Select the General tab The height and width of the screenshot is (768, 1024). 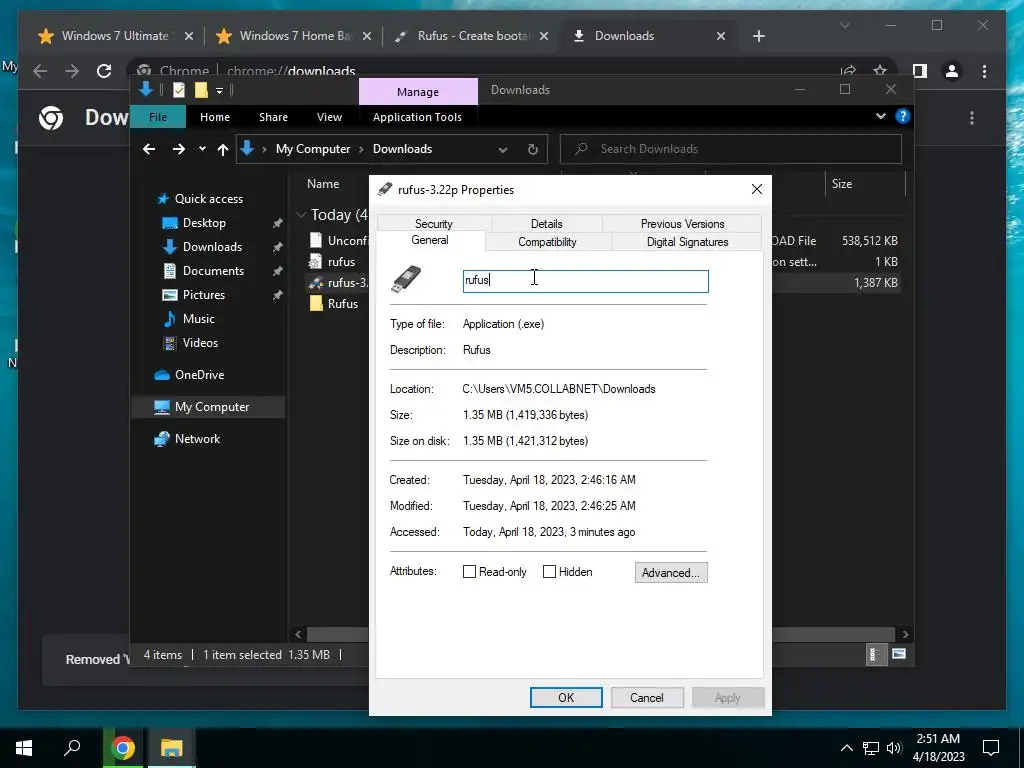(430, 240)
